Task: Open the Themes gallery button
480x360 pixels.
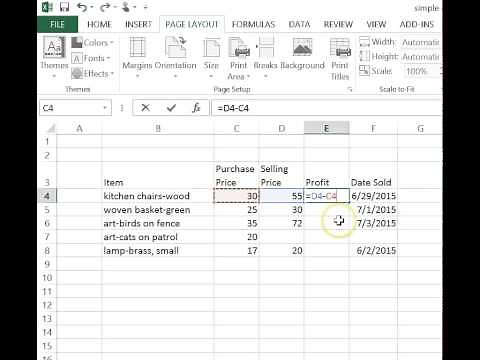Action: tap(54, 57)
